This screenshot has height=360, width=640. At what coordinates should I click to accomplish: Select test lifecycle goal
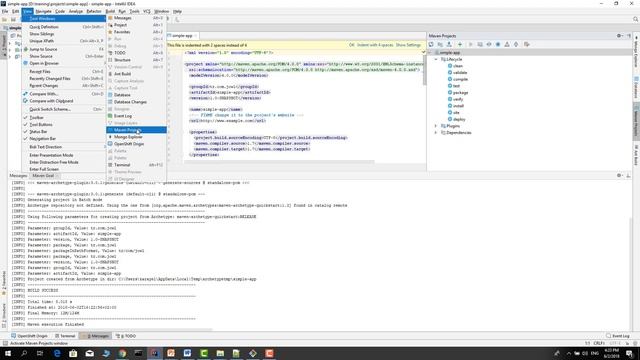click(x=454, y=86)
